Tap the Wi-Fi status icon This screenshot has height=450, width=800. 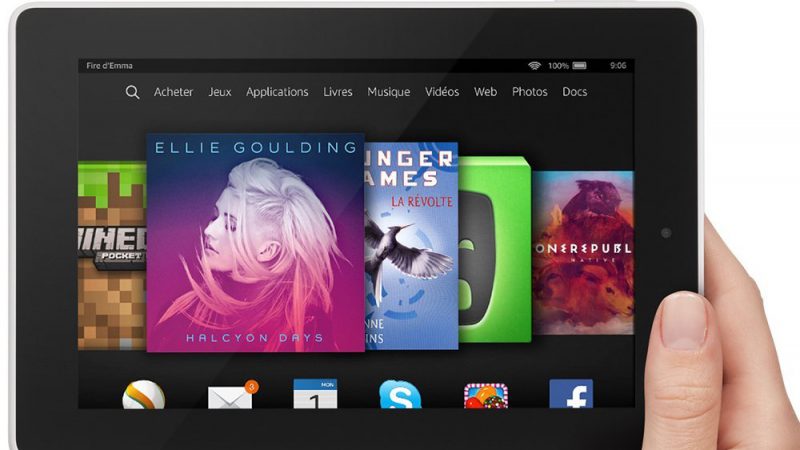point(535,66)
